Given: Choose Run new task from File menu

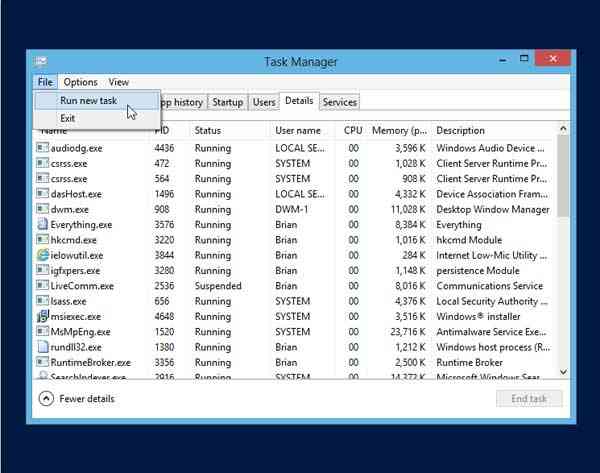Looking at the screenshot, I should pos(89,101).
